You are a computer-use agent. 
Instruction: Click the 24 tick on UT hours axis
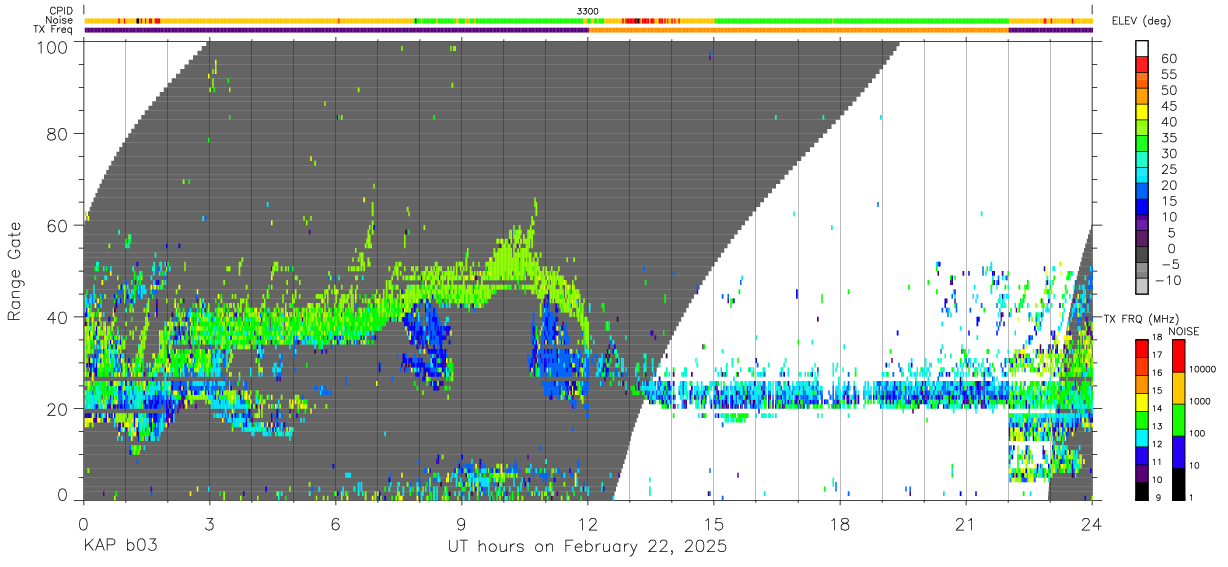tap(1092, 523)
